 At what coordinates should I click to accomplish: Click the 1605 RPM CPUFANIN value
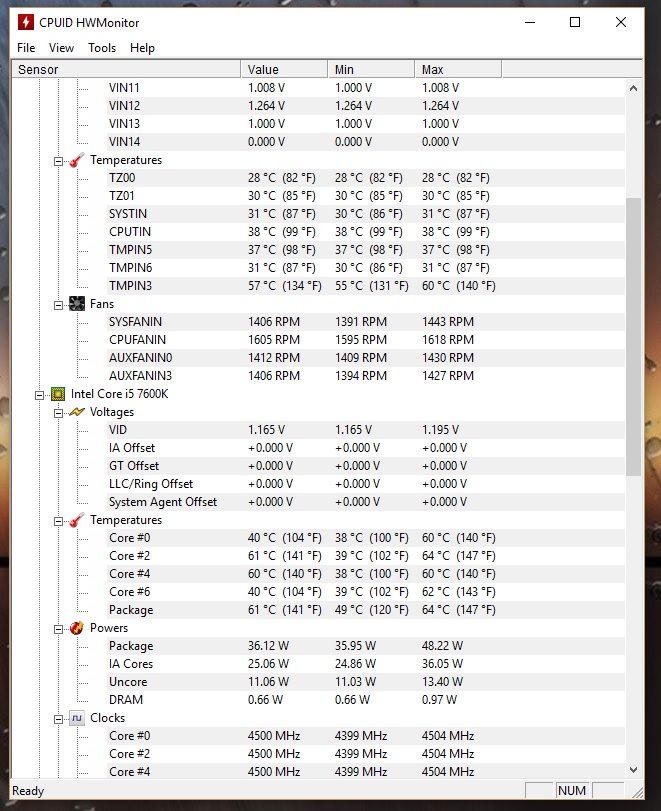274,340
